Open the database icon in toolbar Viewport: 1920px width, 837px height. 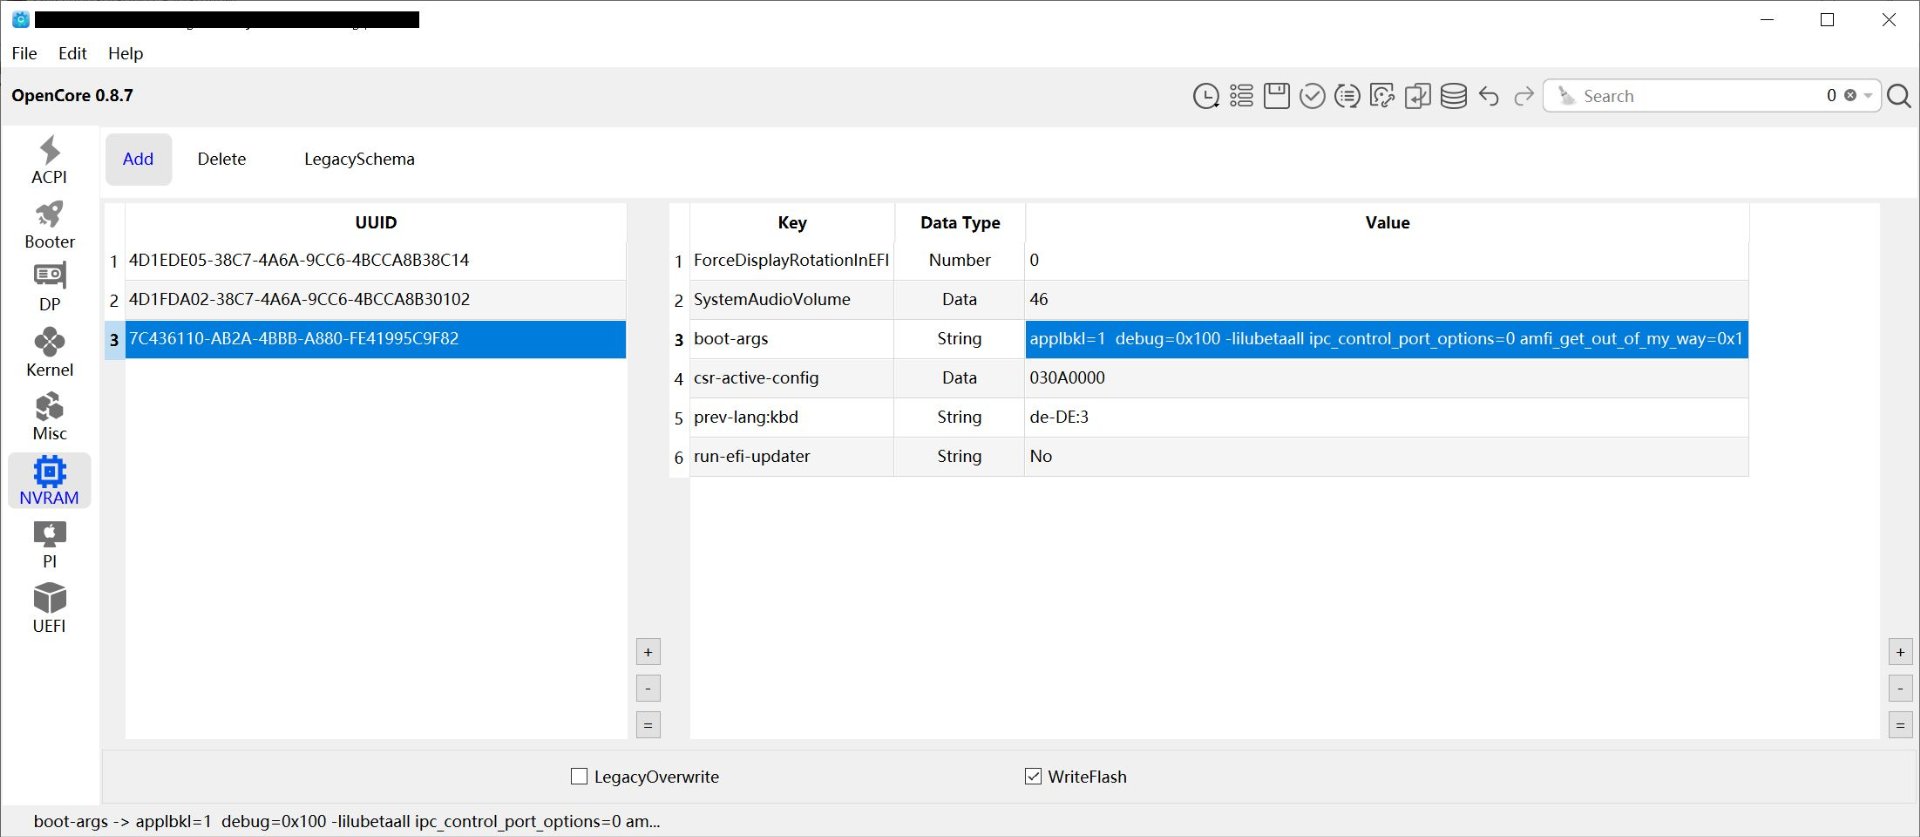pos(1453,96)
